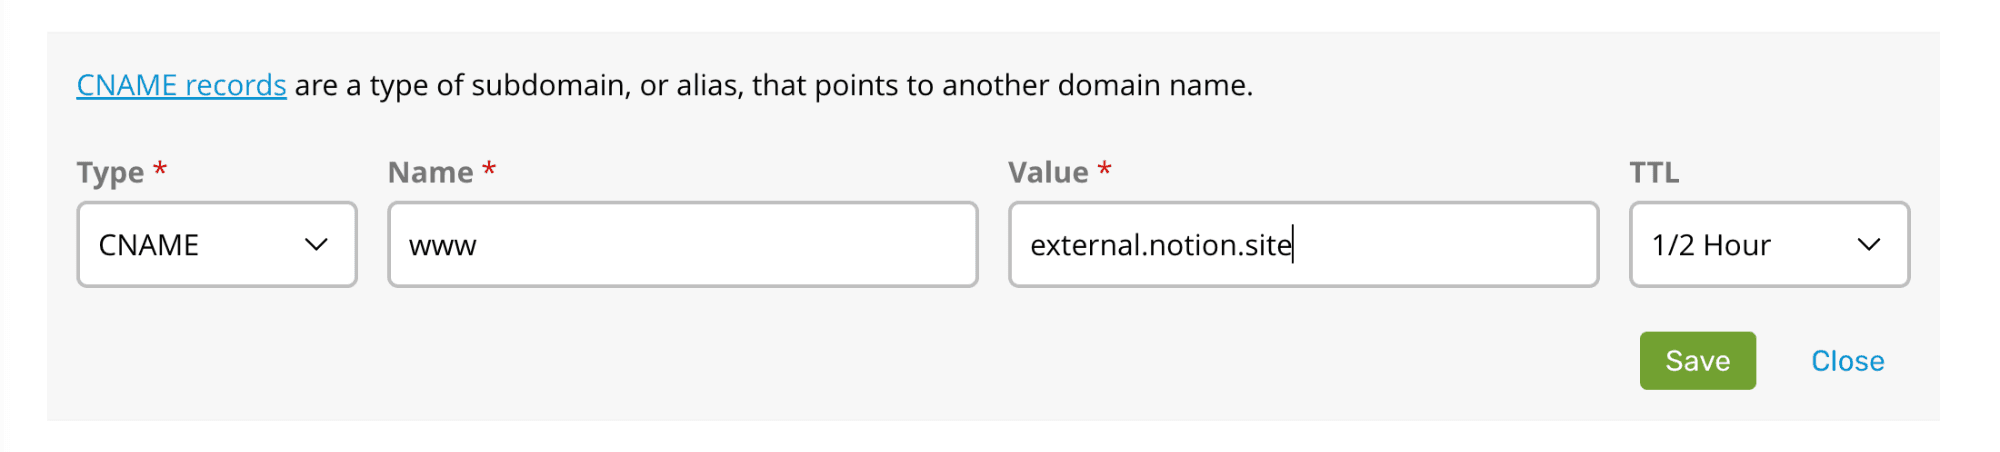
Task: Select the "CNAME" text in Type box
Action: [x=149, y=245]
